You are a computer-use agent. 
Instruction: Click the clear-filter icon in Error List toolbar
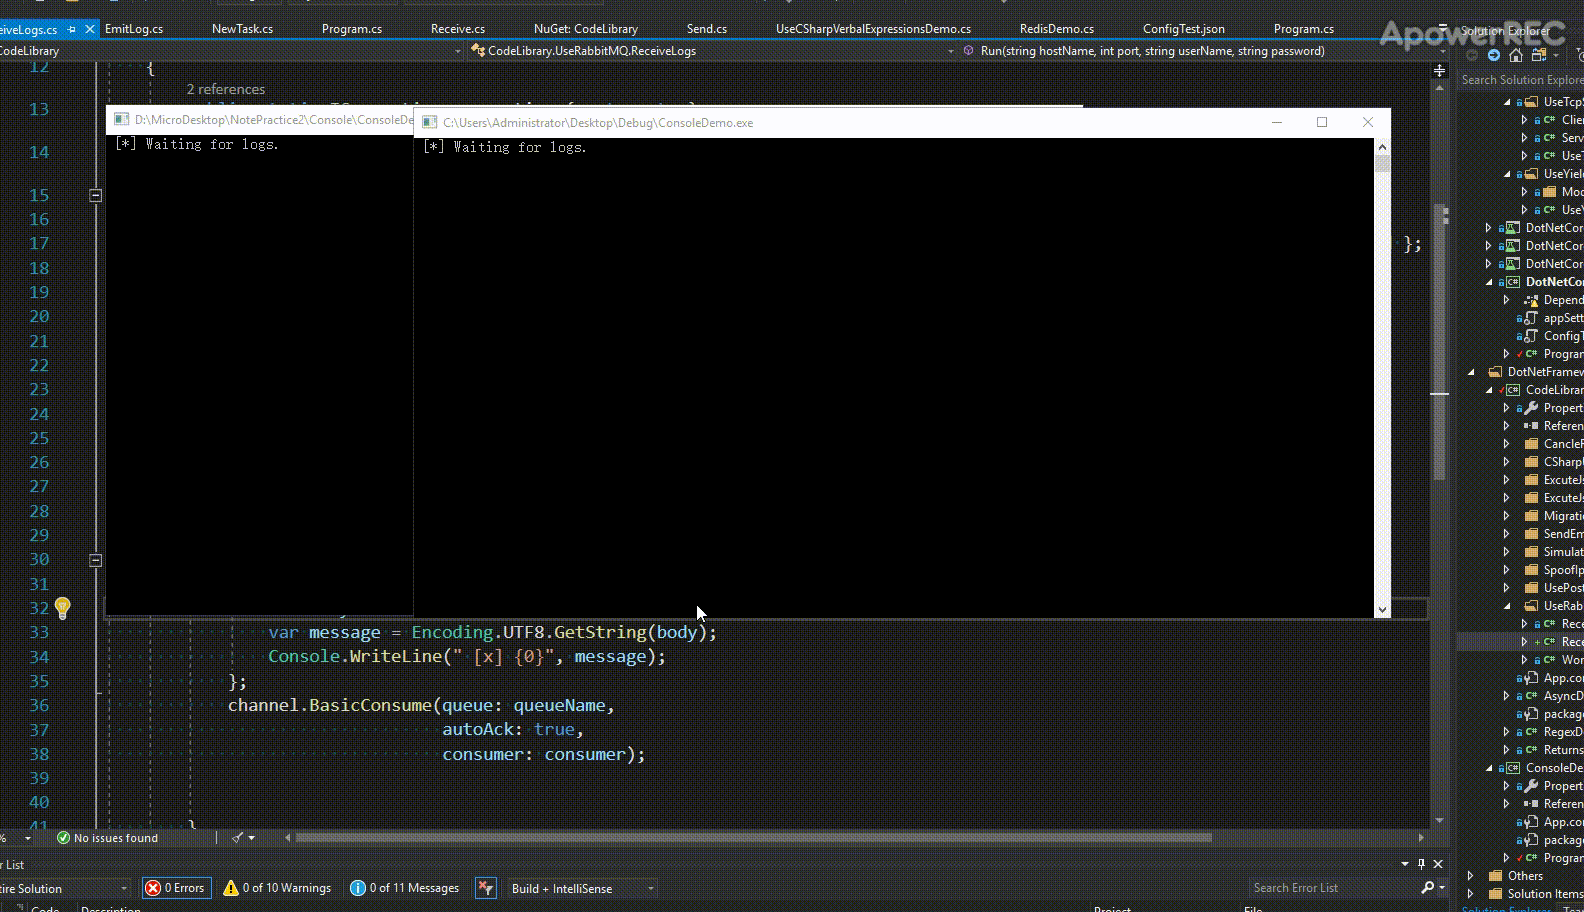click(485, 888)
